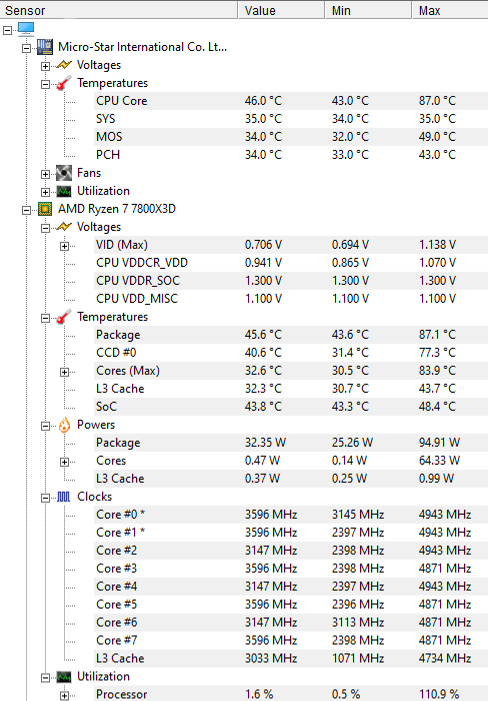Collapse the CPU Utilization node
The image size is (488, 701).
pos(45,678)
